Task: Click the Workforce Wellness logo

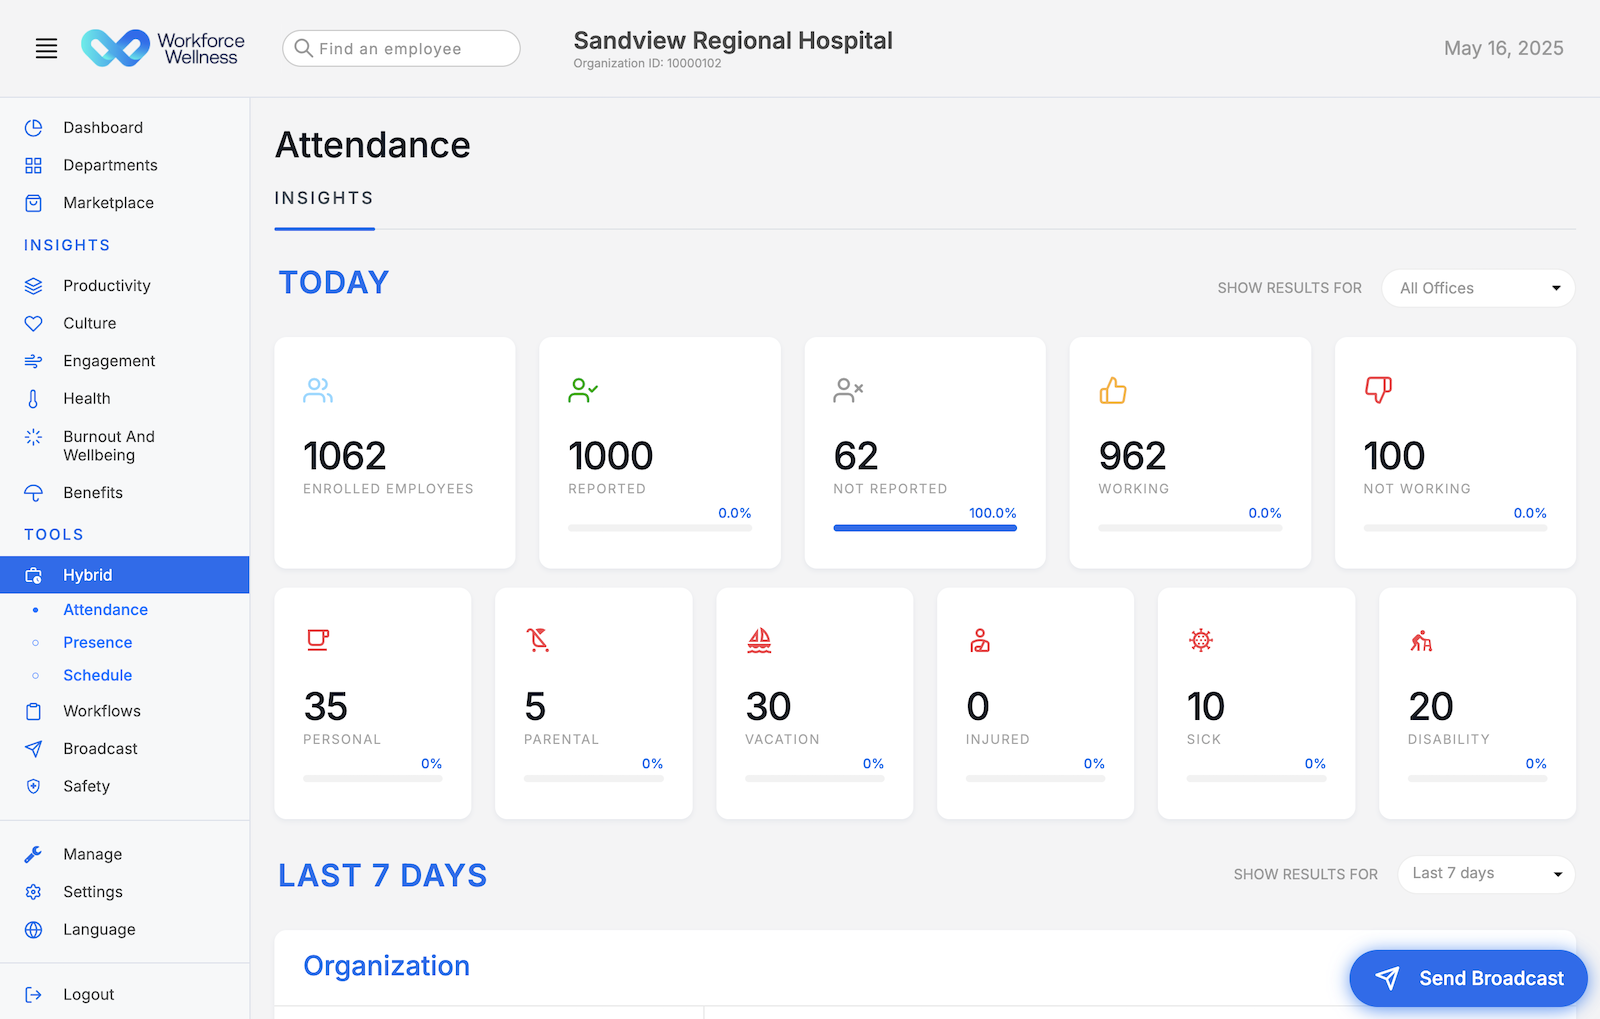Action: (x=163, y=47)
